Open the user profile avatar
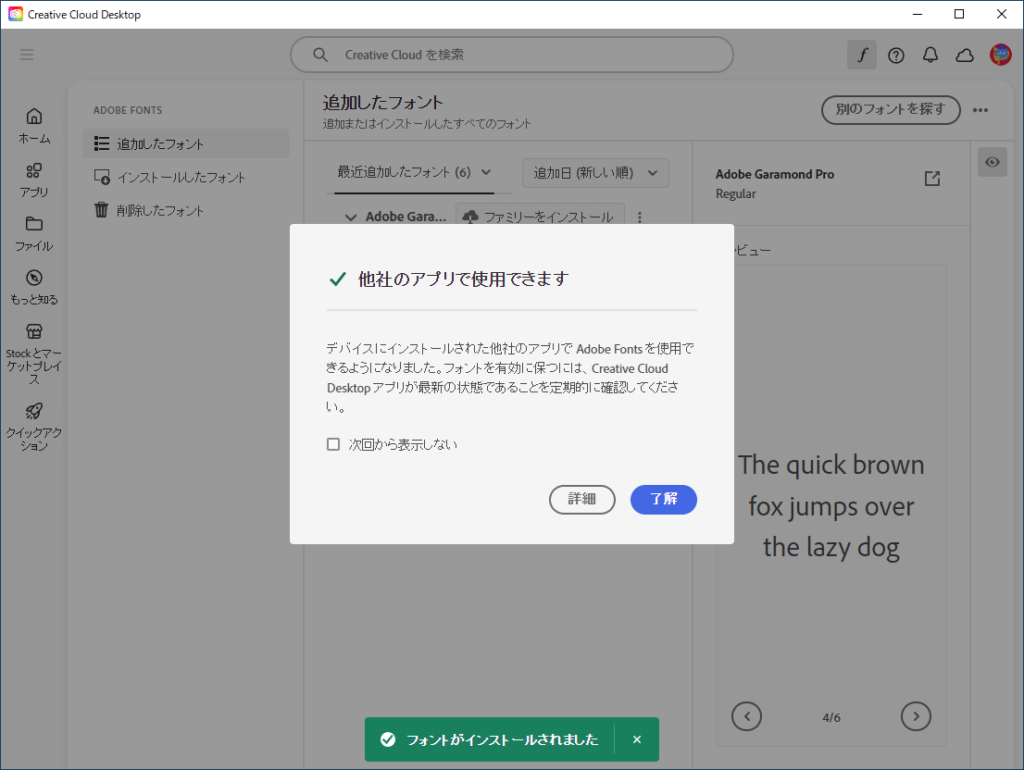The width and height of the screenshot is (1024, 770). point(1000,55)
